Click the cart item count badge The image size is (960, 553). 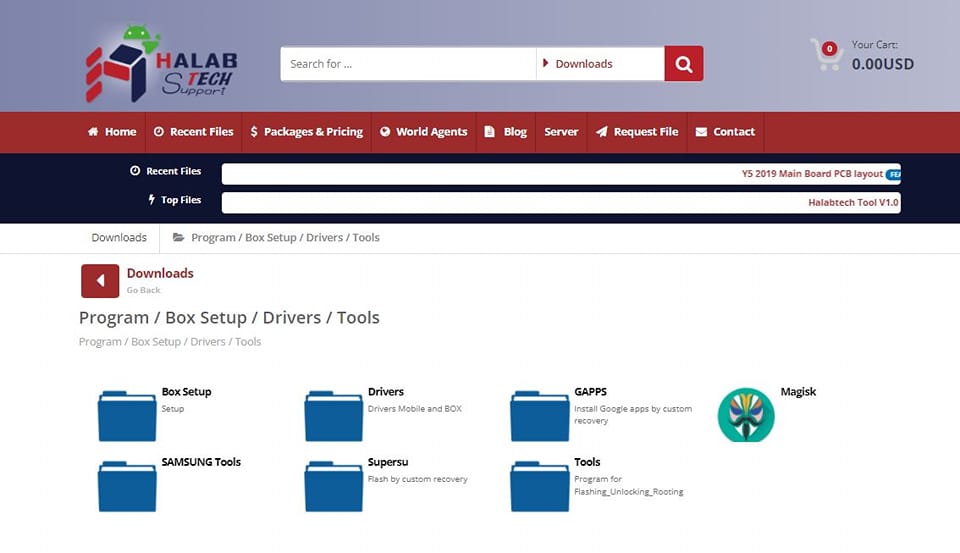(830, 48)
